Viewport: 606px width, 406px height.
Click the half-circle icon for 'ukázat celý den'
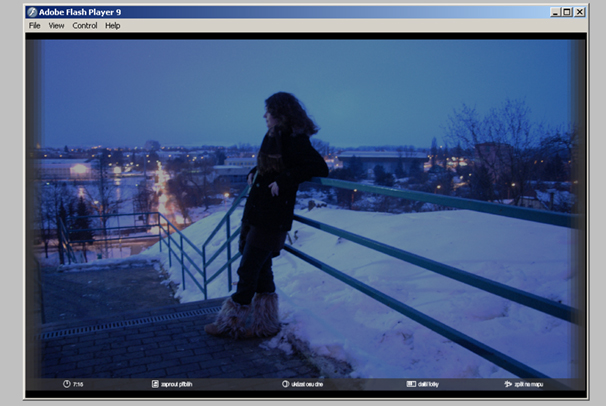(285, 384)
